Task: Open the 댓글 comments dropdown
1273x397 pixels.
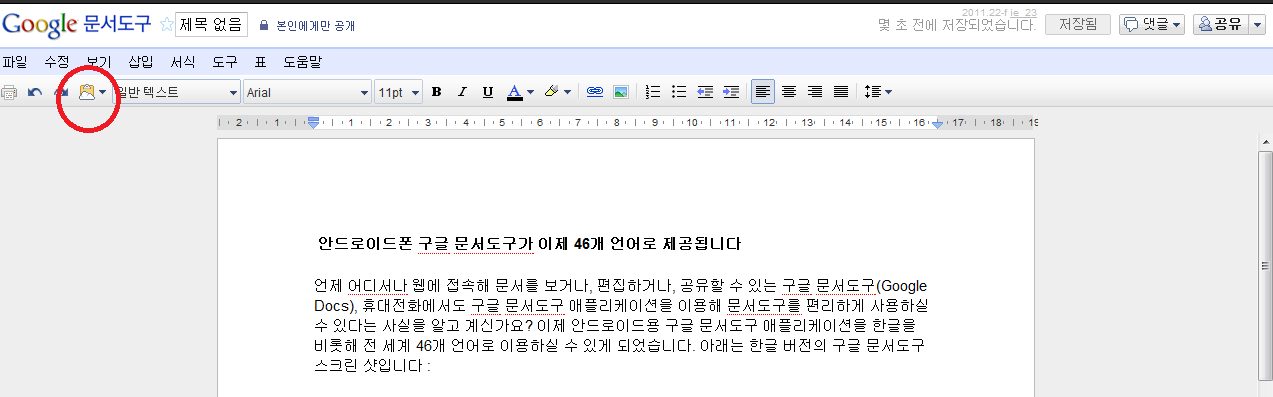Action: (x=1153, y=25)
